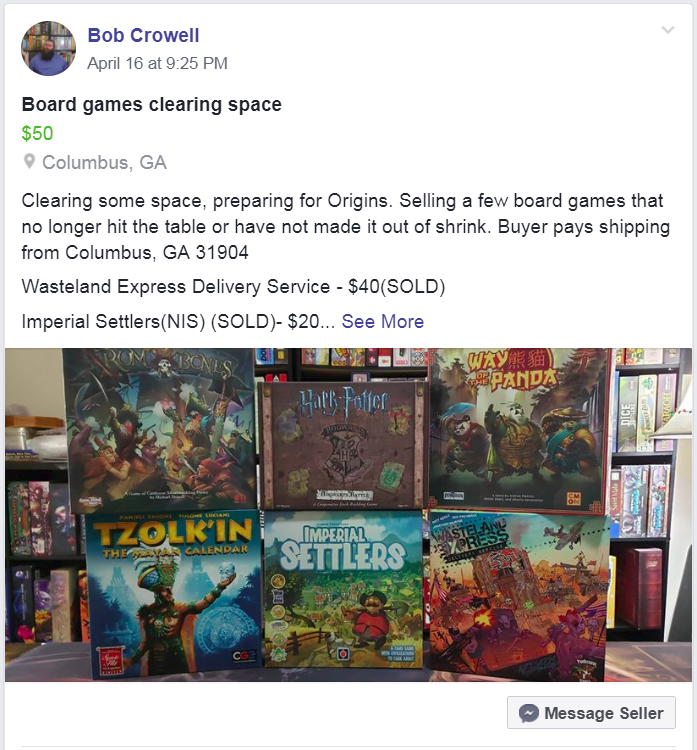Click the Wasteland Express Delivery Service listing line

tap(233, 287)
